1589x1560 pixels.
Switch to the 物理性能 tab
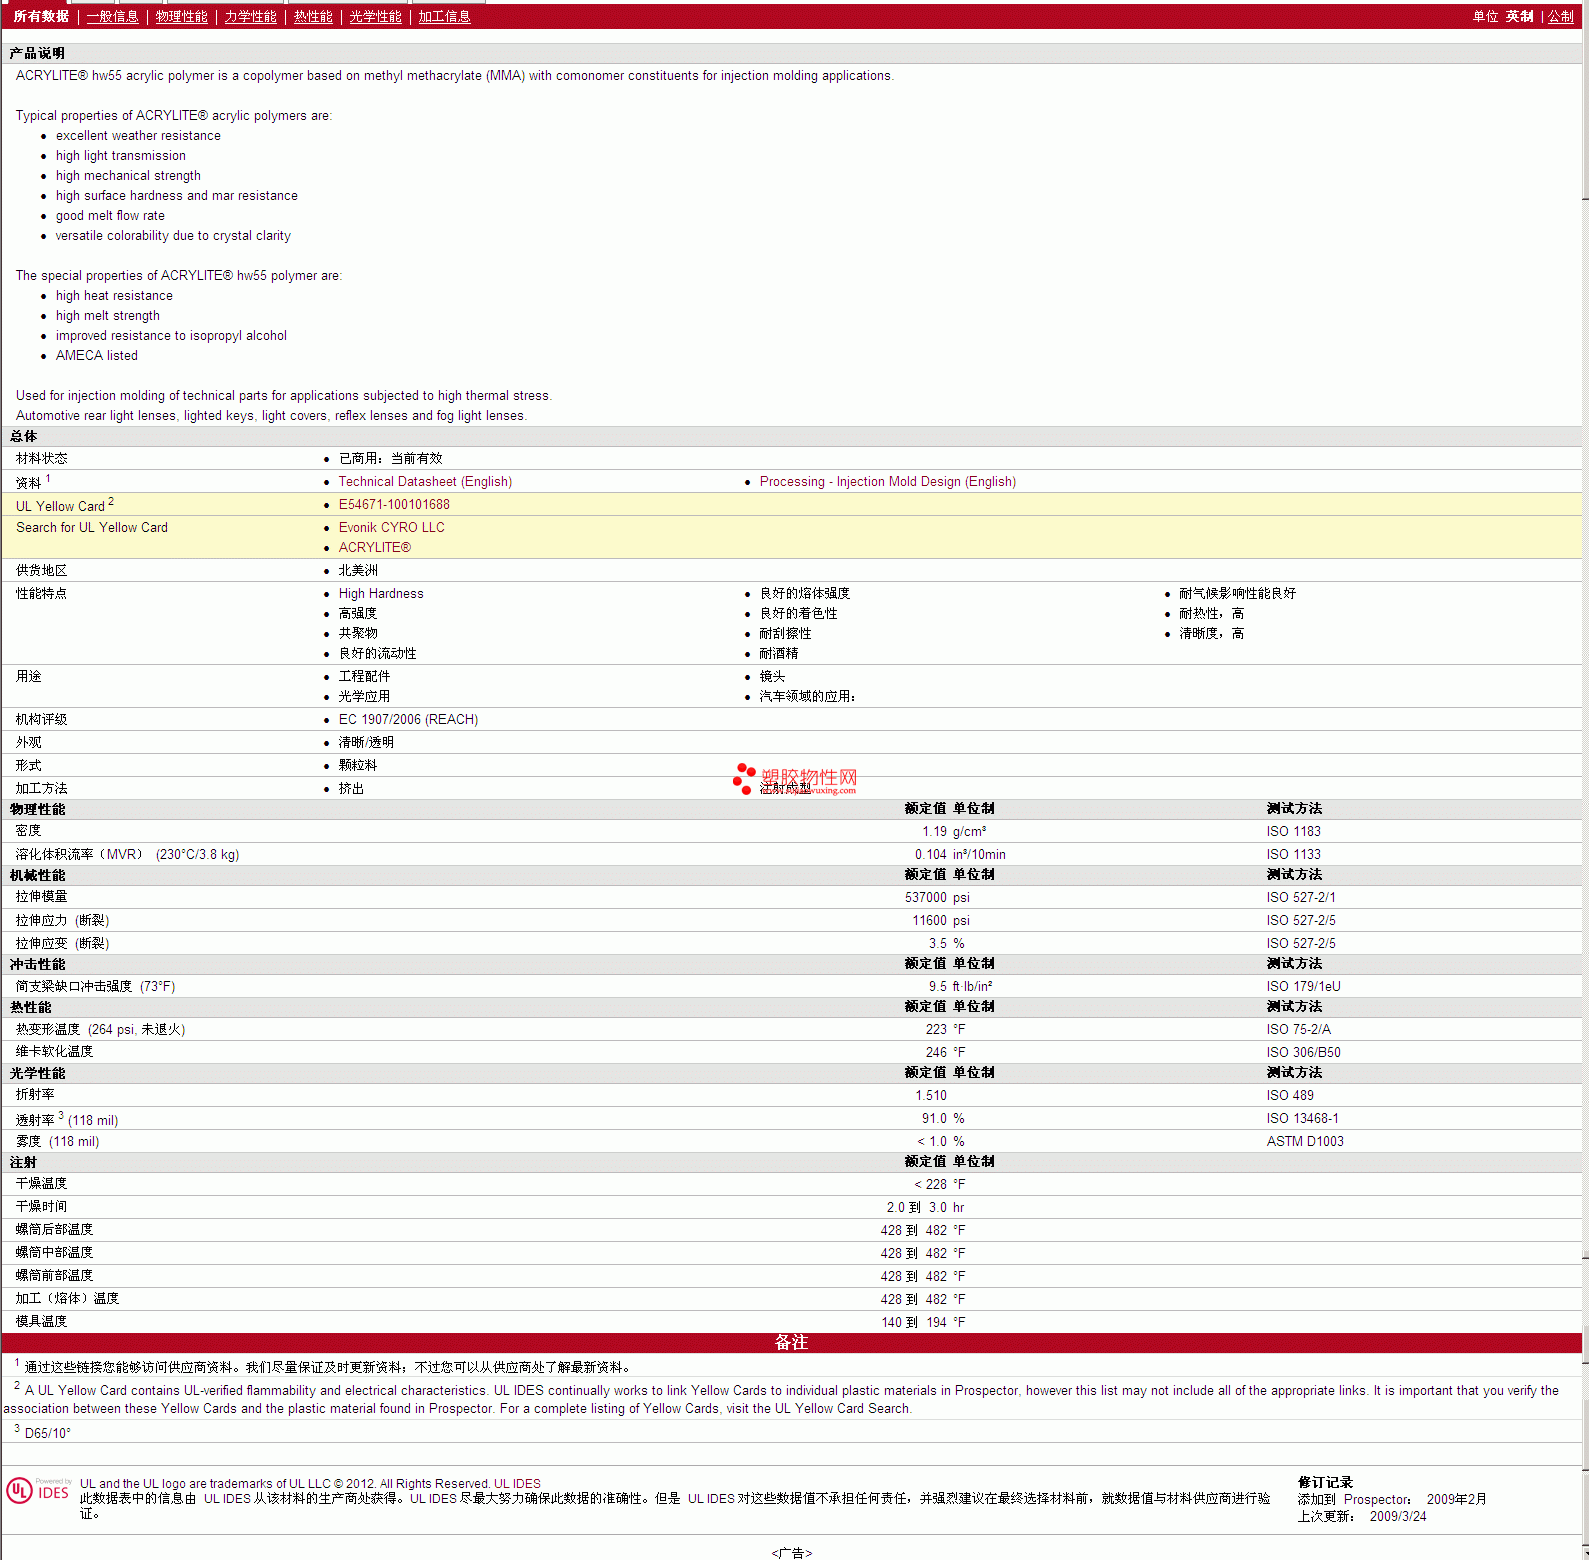(181, 16)
